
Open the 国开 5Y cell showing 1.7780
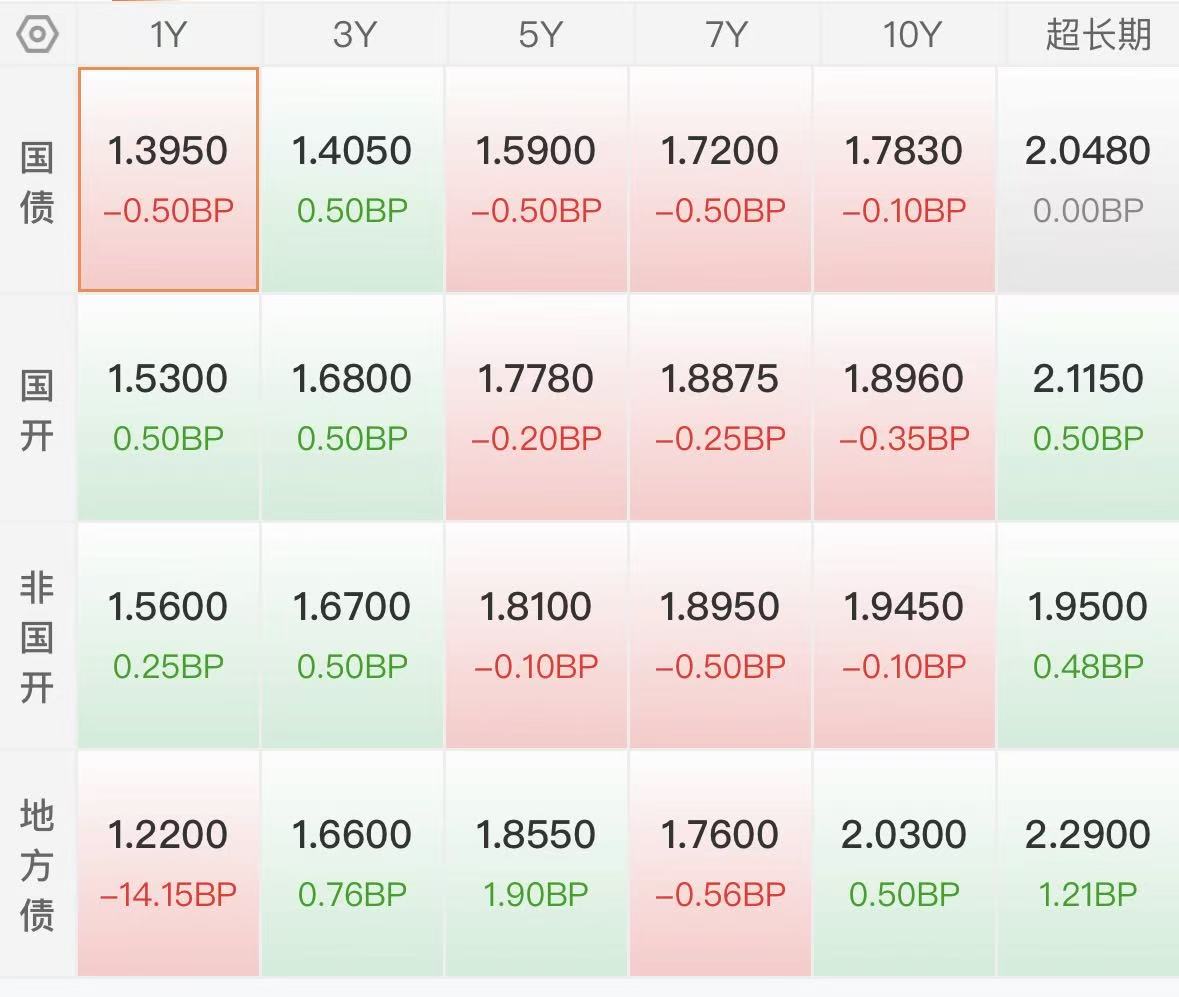537,408
